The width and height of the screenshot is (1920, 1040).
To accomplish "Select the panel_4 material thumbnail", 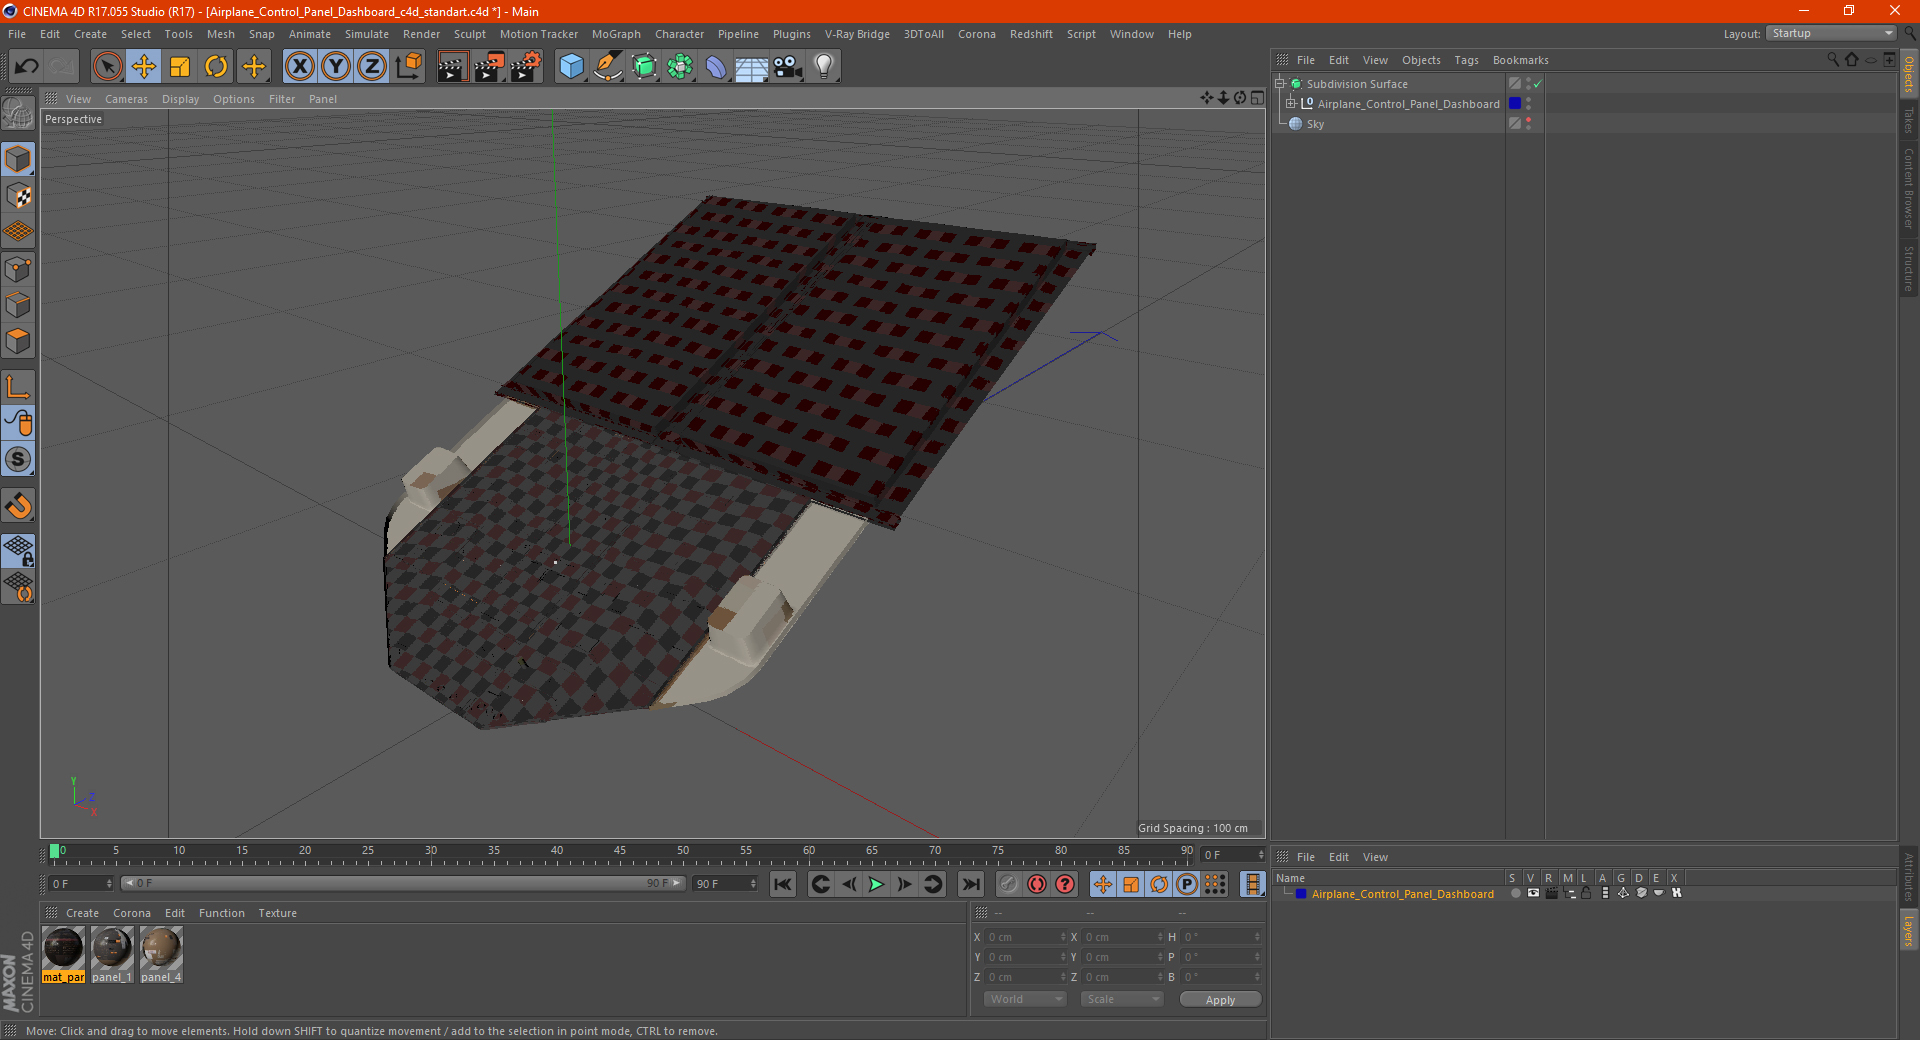I will (161, 954).
